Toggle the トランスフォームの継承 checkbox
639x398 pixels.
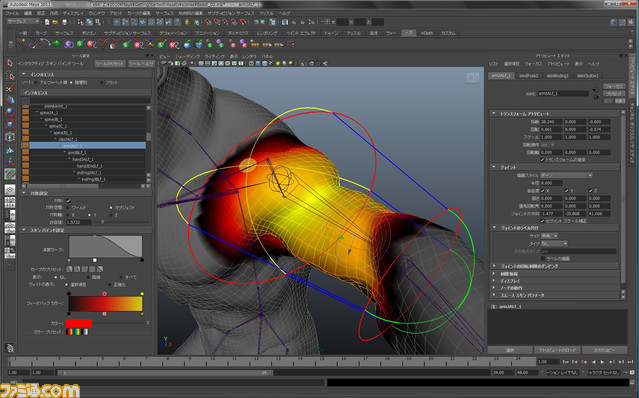[542, 160]
